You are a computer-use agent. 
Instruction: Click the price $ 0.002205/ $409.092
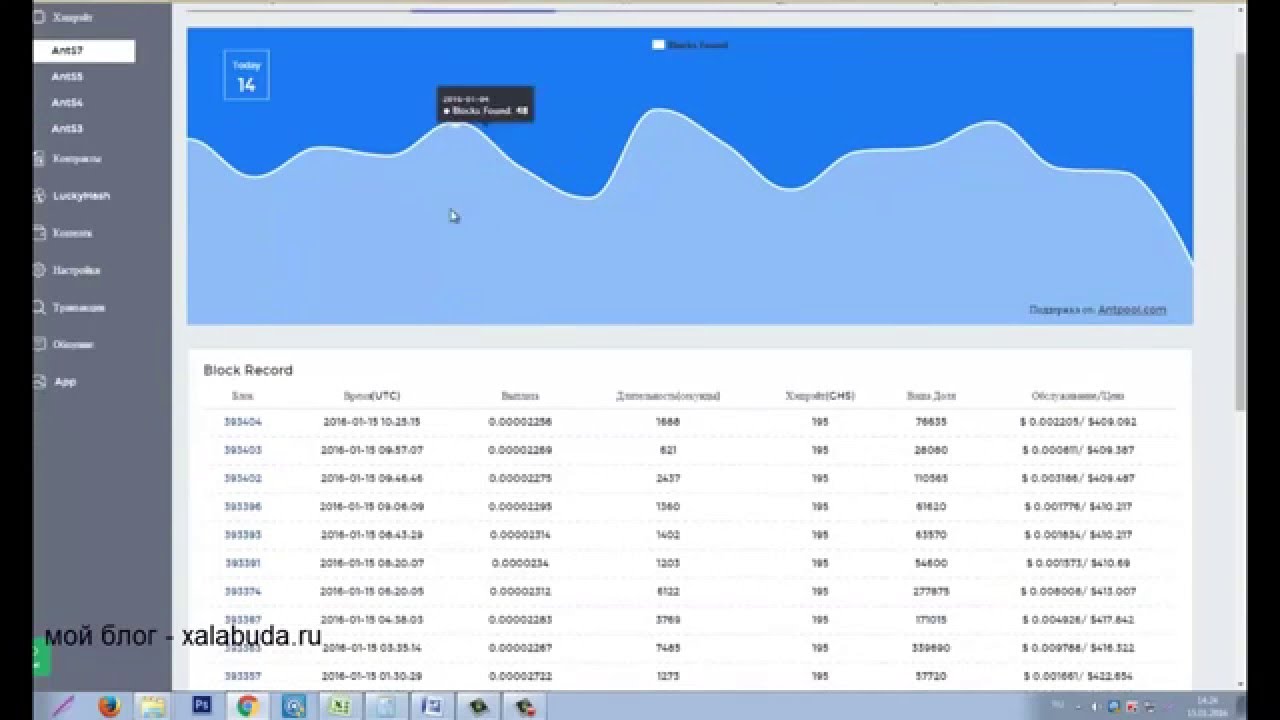(1078, 422)
